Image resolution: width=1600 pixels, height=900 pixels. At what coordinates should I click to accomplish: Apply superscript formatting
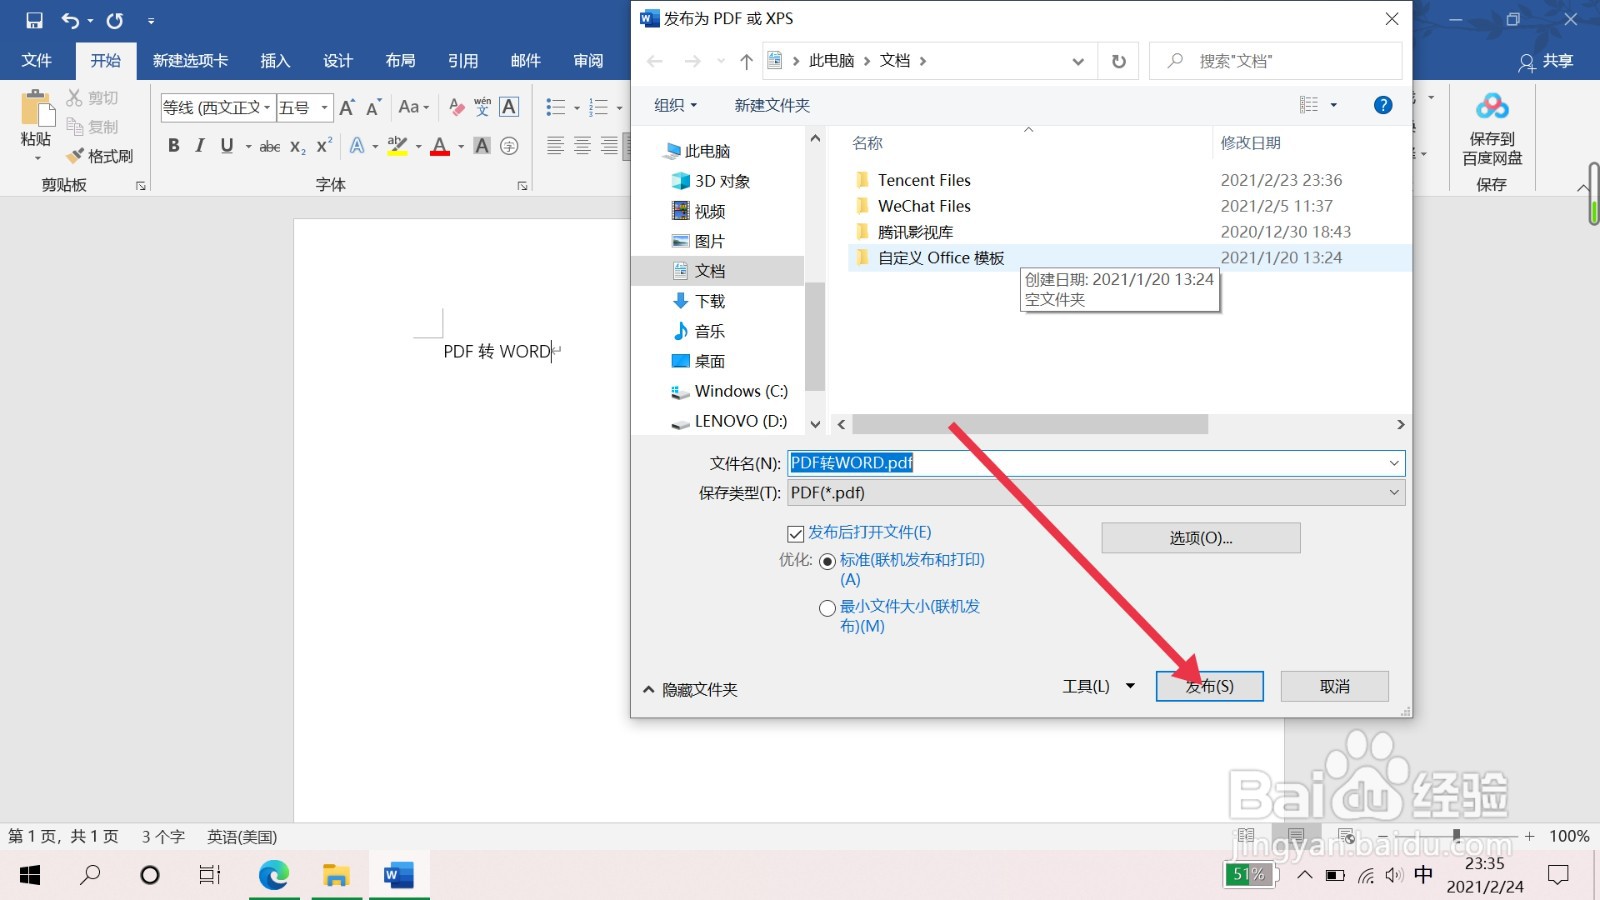click(x=324, y=146)
